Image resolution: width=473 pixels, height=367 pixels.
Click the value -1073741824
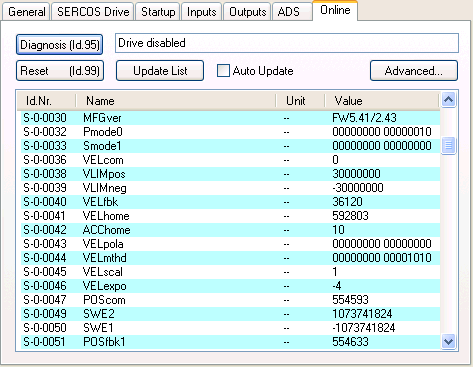[x=364, y=328]
